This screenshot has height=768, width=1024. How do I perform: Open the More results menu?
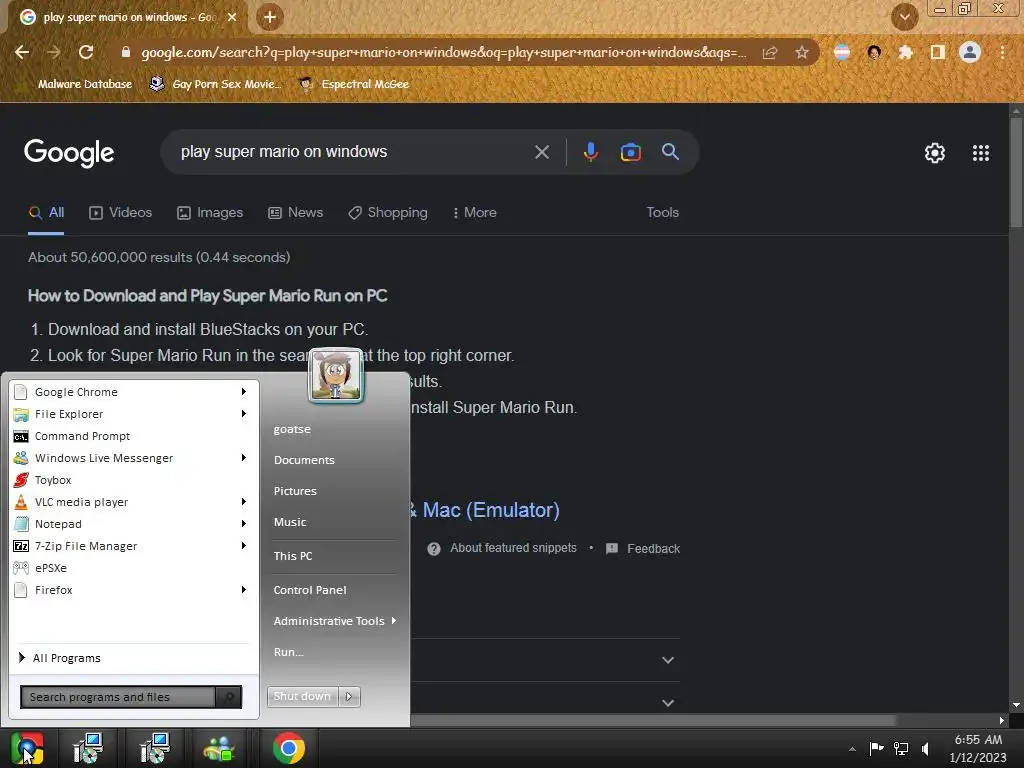click(x=475, y=212)
